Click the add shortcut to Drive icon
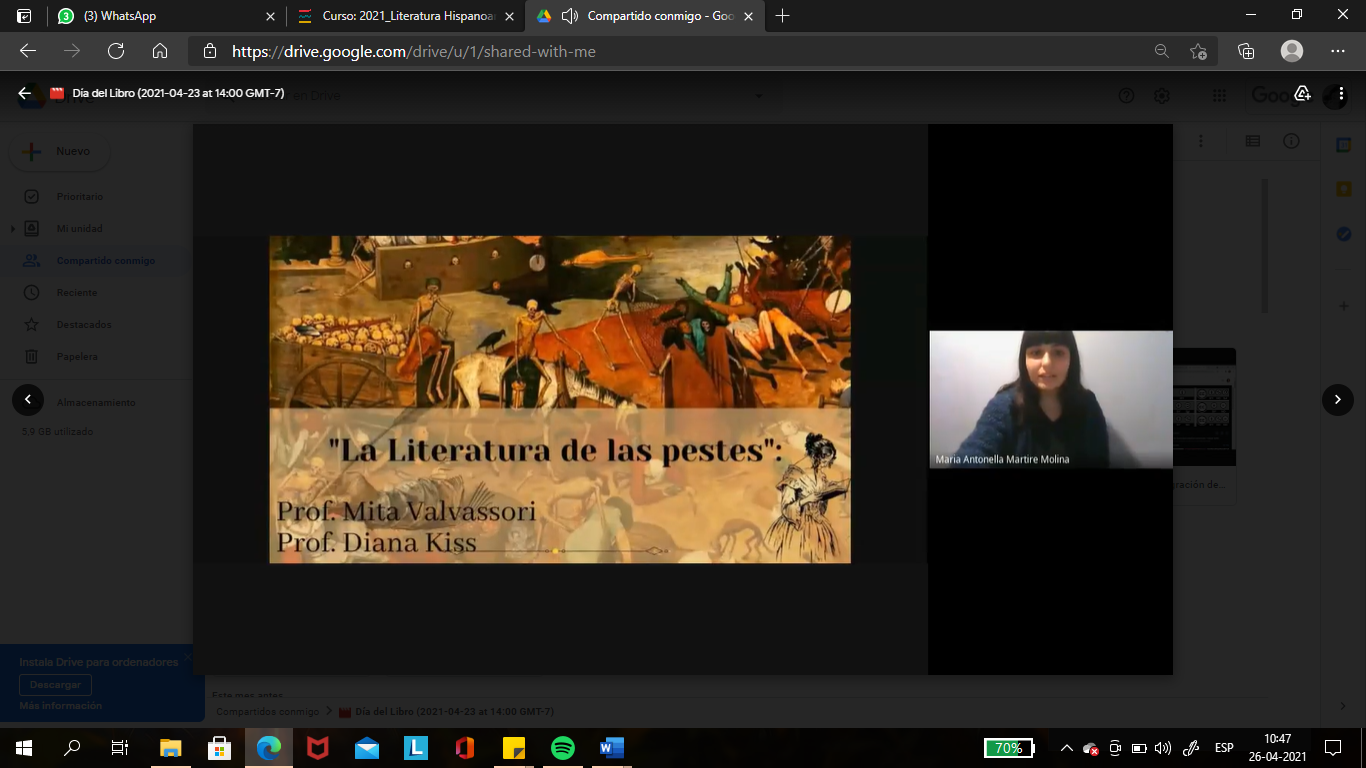 click(x=1302, y=94)
